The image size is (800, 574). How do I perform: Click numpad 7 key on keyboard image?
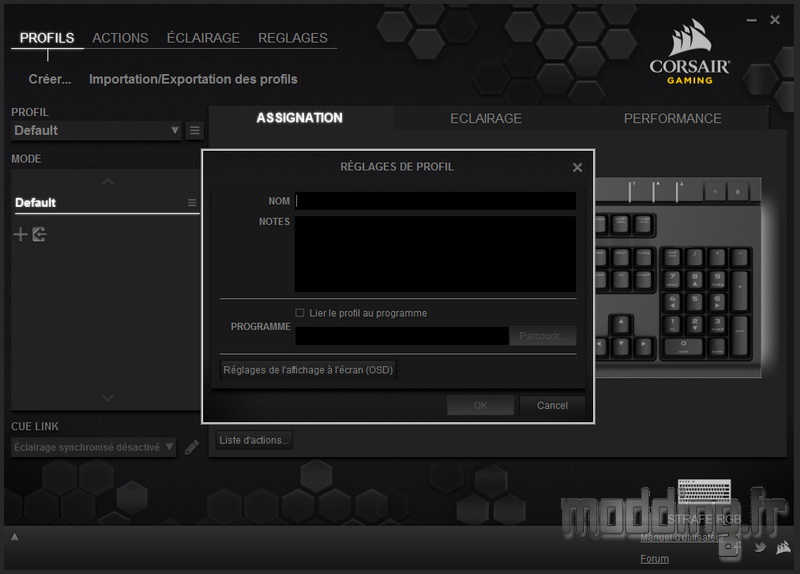pyautogui.click(x=672, y=279)
